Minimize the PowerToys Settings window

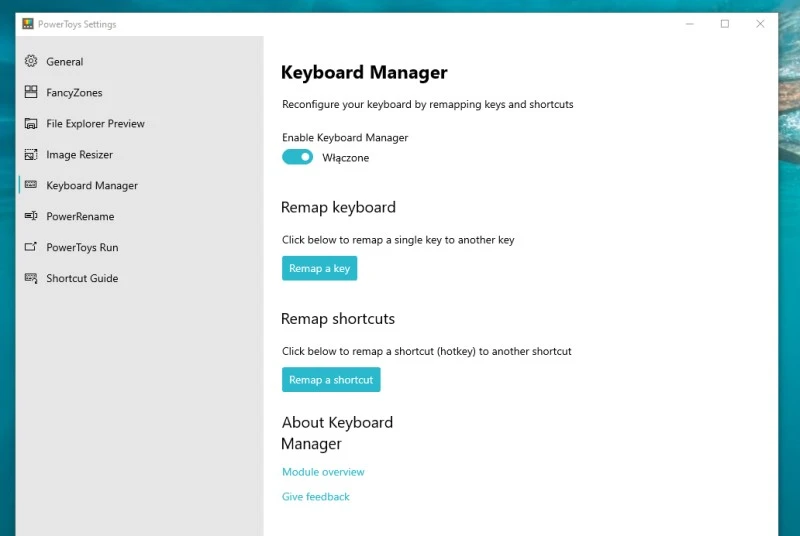tap(690, 24)
